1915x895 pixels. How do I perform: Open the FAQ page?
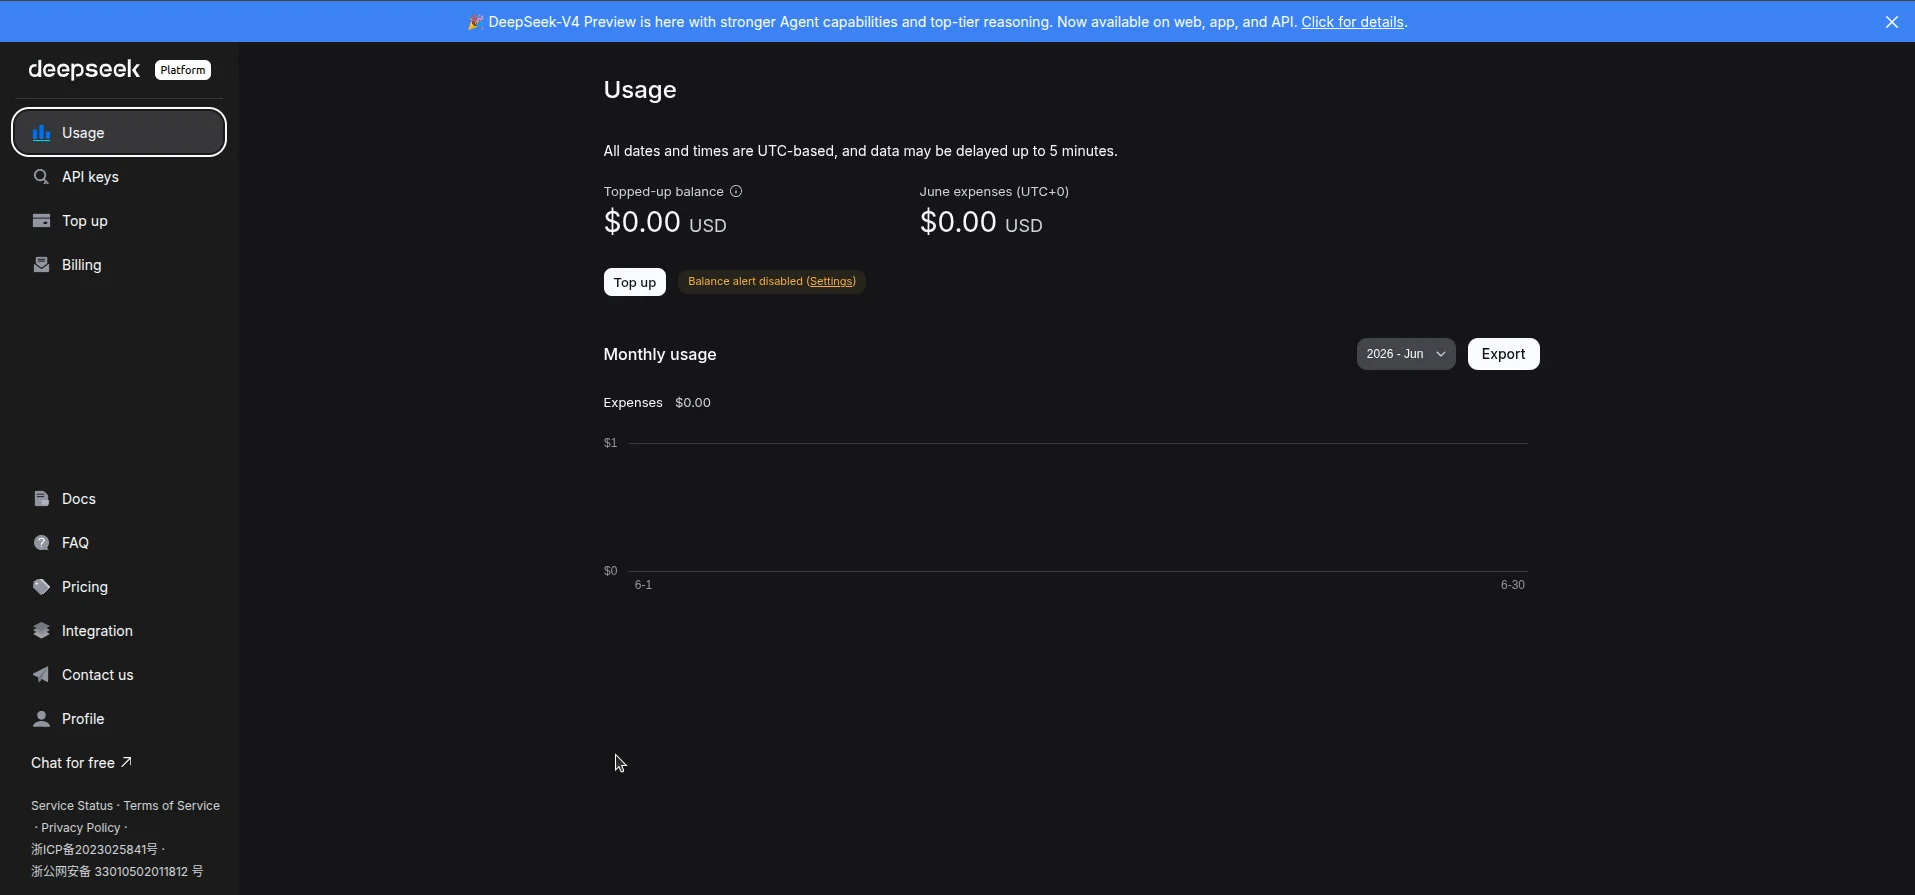tap(119, 543)
